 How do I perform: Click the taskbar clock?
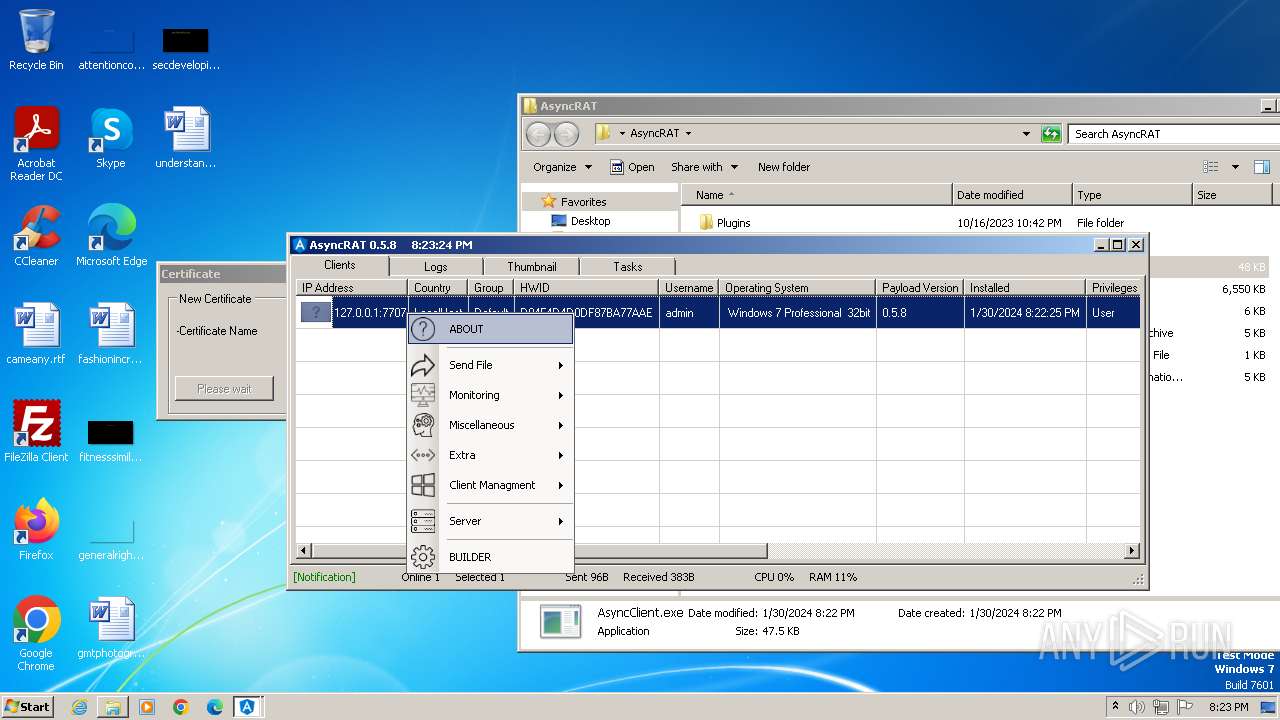coord(1228,707)
